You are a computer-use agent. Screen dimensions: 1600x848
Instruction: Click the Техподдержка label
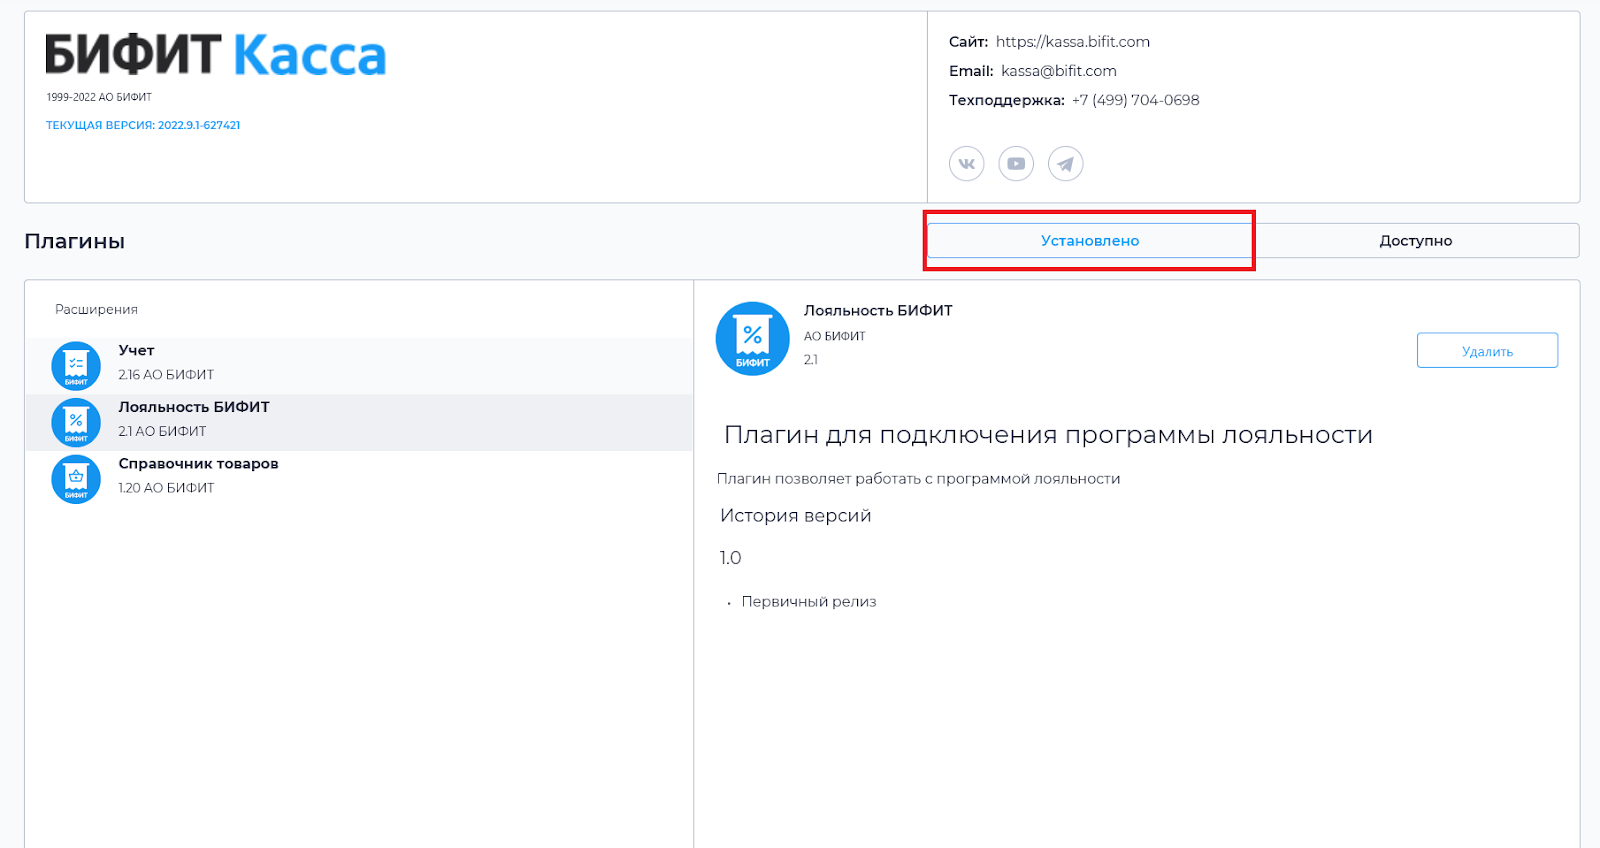tap(1007, 100)
